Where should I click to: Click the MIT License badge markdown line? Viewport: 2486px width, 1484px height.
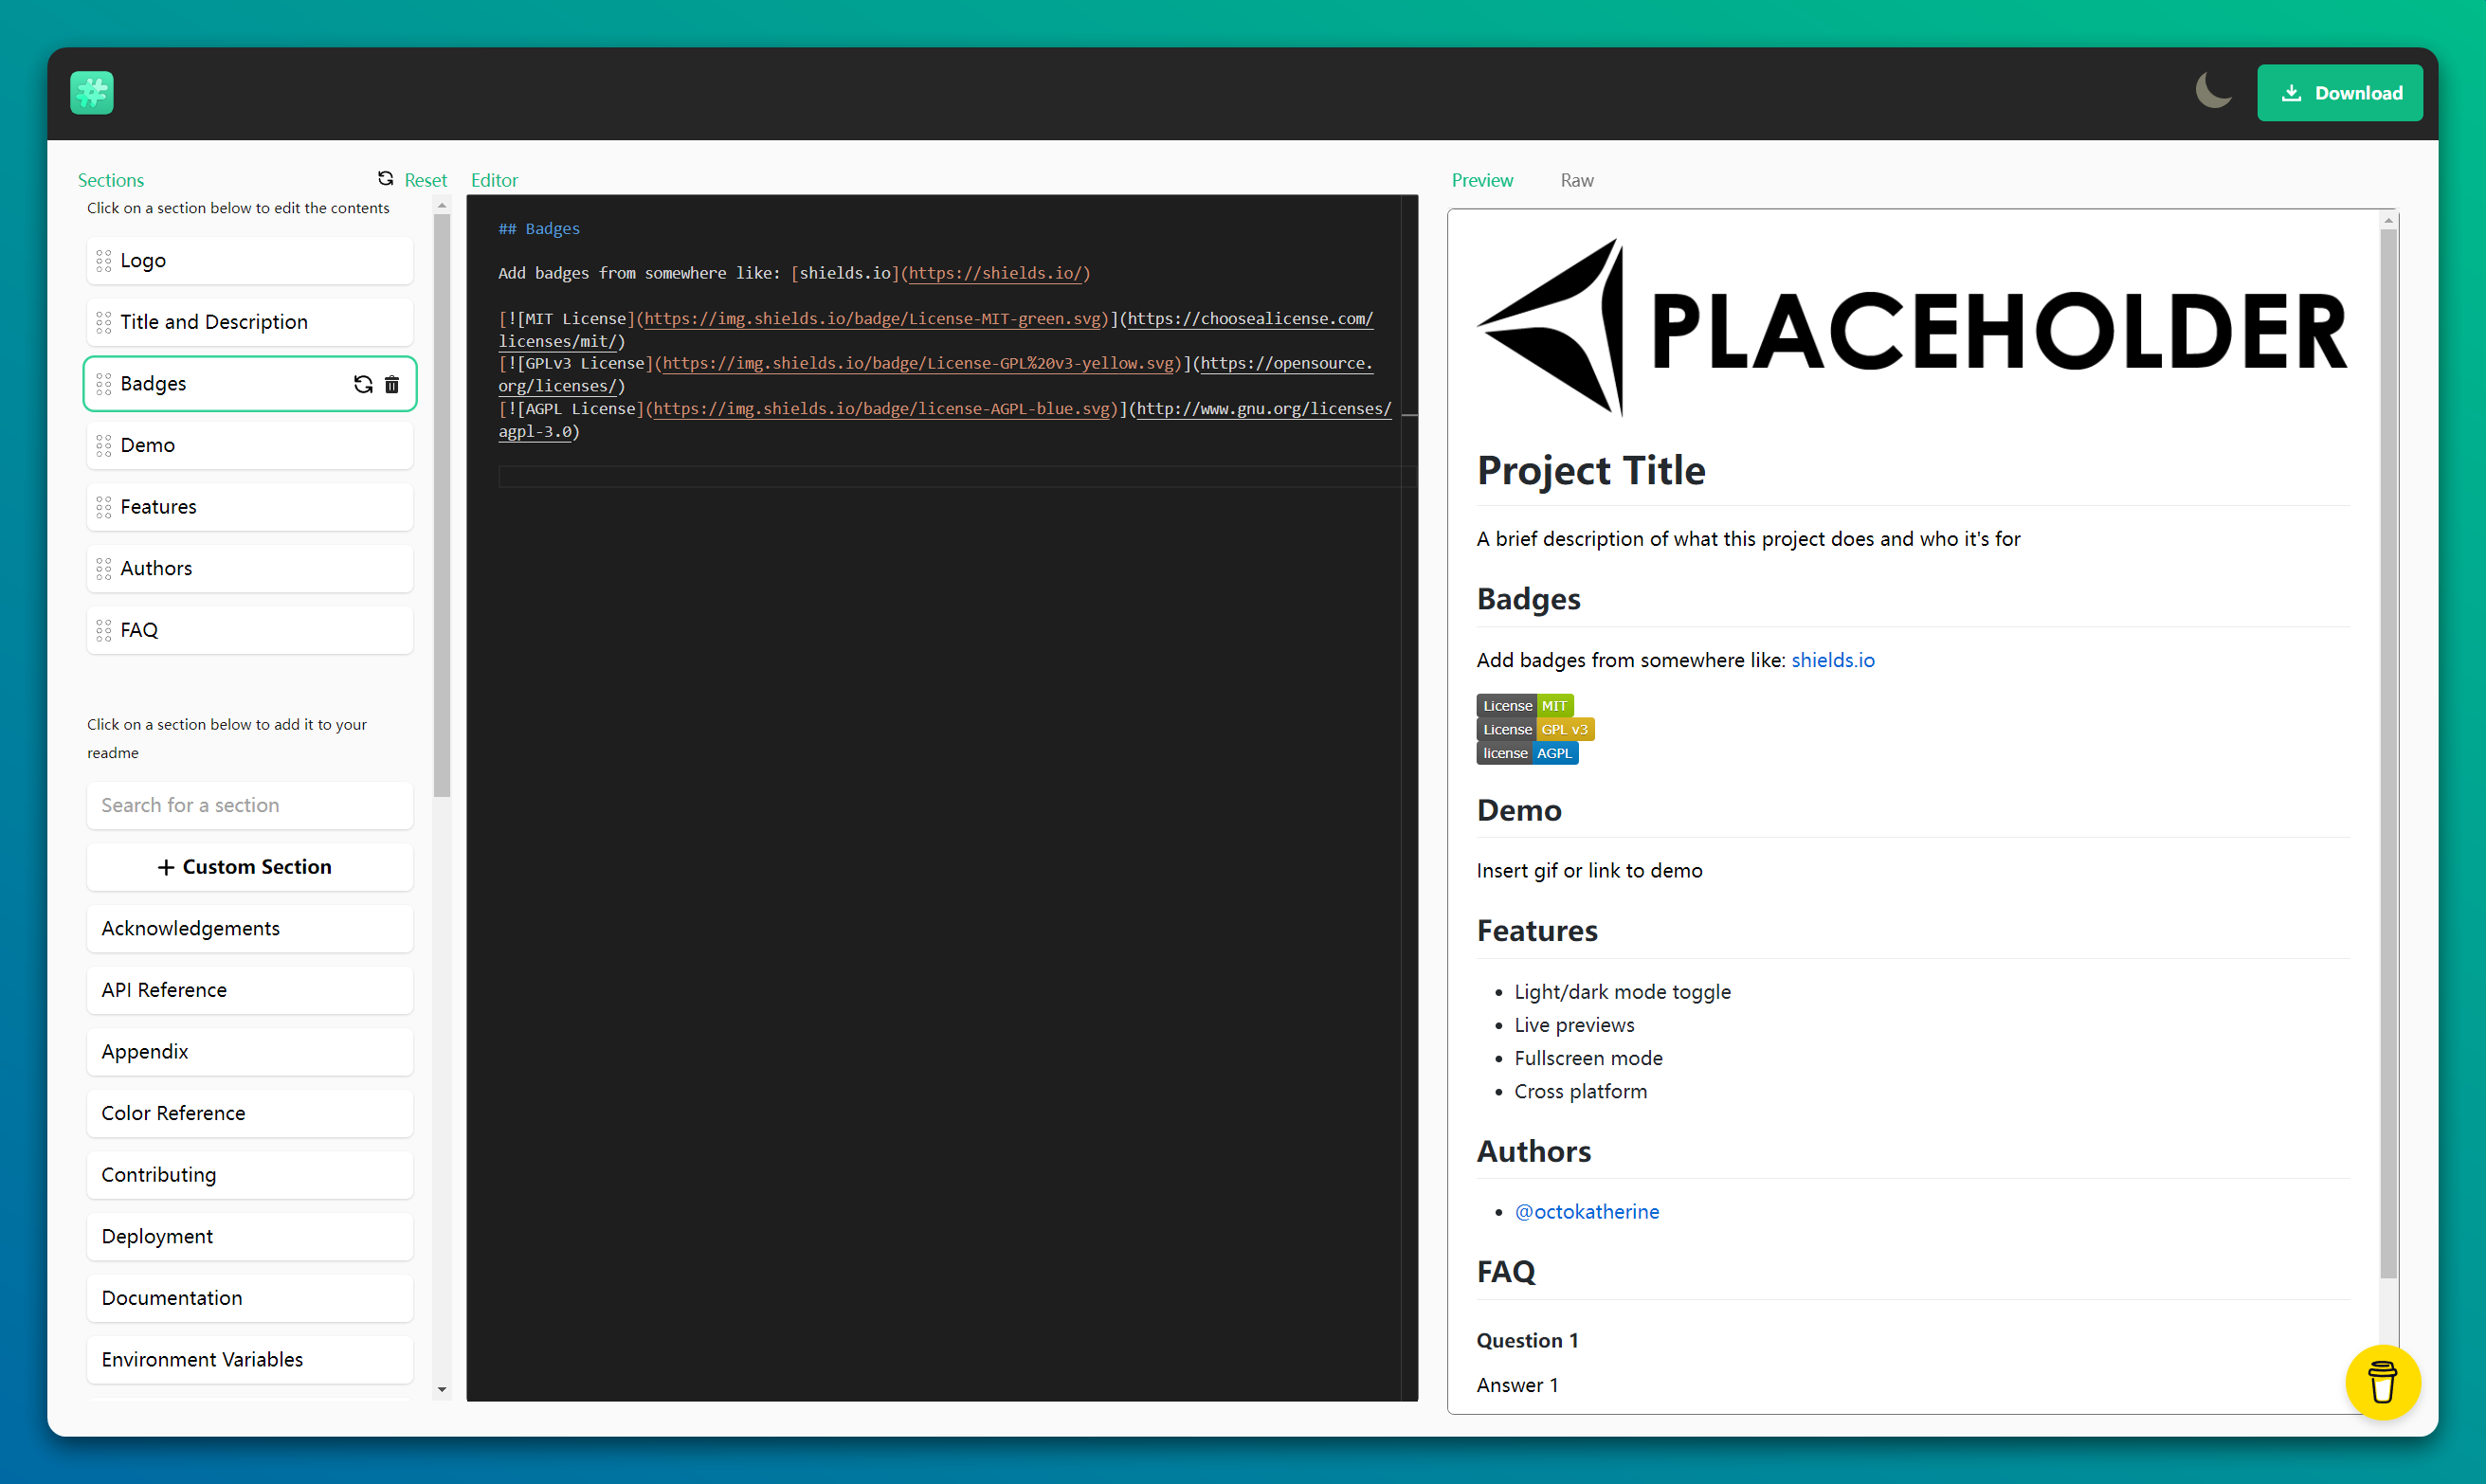(x=936, y=330)
